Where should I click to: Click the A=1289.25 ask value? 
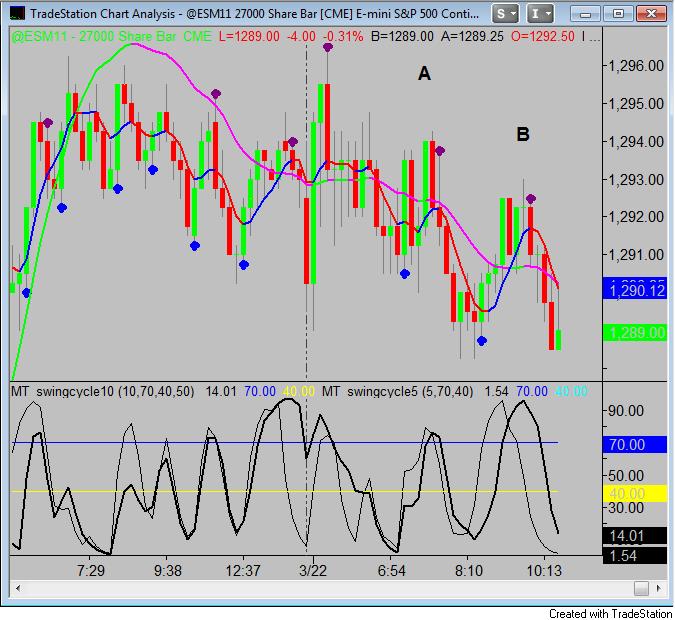(472, 37)
